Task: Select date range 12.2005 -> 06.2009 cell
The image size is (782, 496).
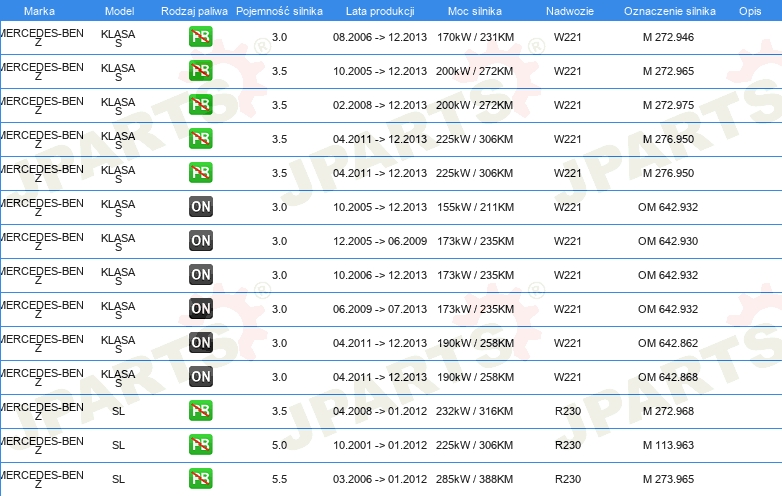Action: (380, 241)
